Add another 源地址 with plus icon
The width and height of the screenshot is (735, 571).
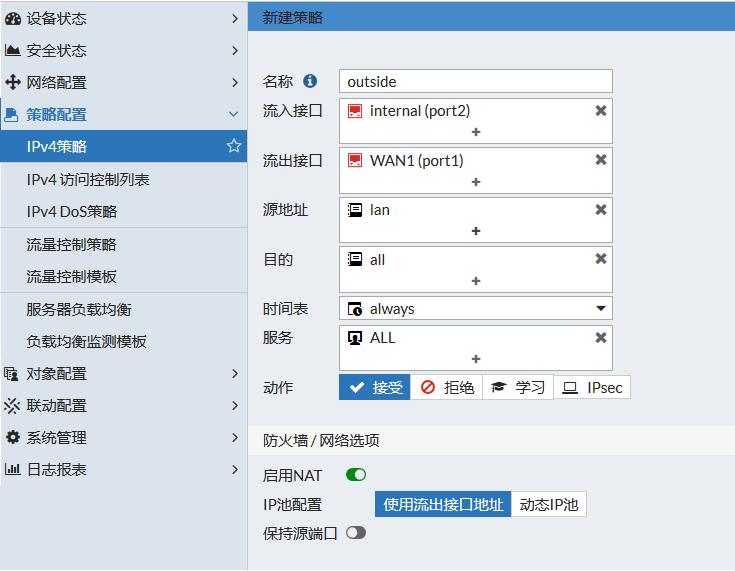tap(476, 231)
